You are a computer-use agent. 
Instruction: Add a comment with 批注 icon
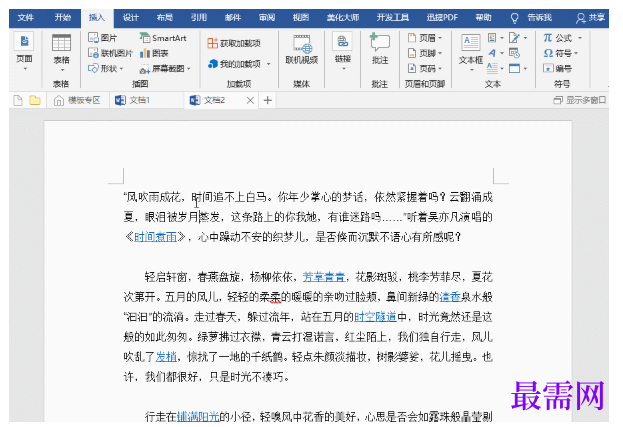380,49
